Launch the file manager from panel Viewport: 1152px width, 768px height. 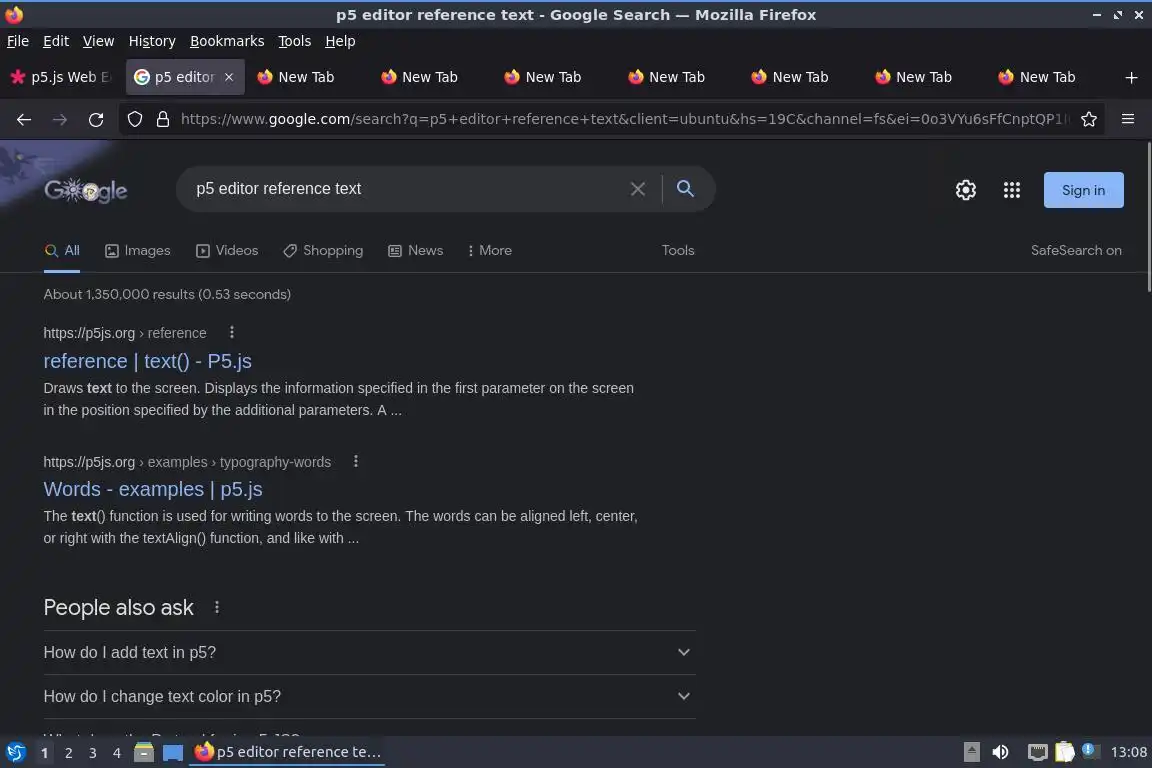pos(144,753)
